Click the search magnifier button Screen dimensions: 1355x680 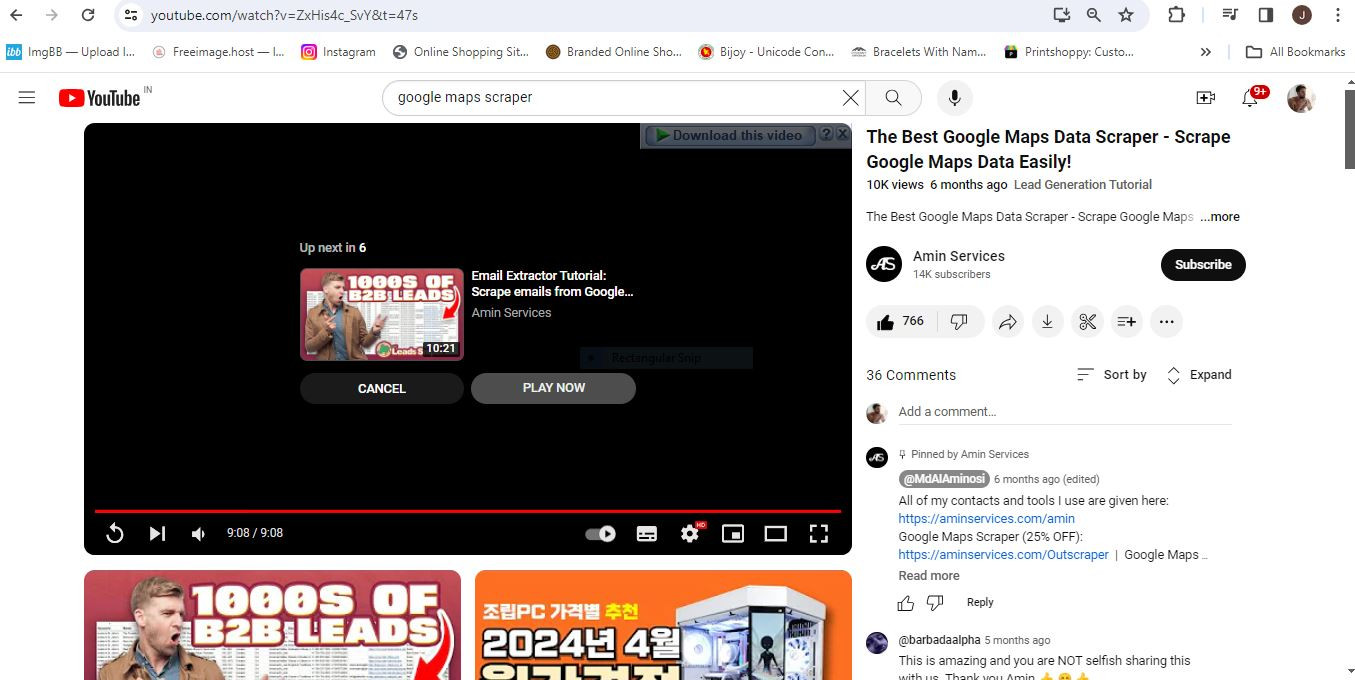(x=893, y=97)
